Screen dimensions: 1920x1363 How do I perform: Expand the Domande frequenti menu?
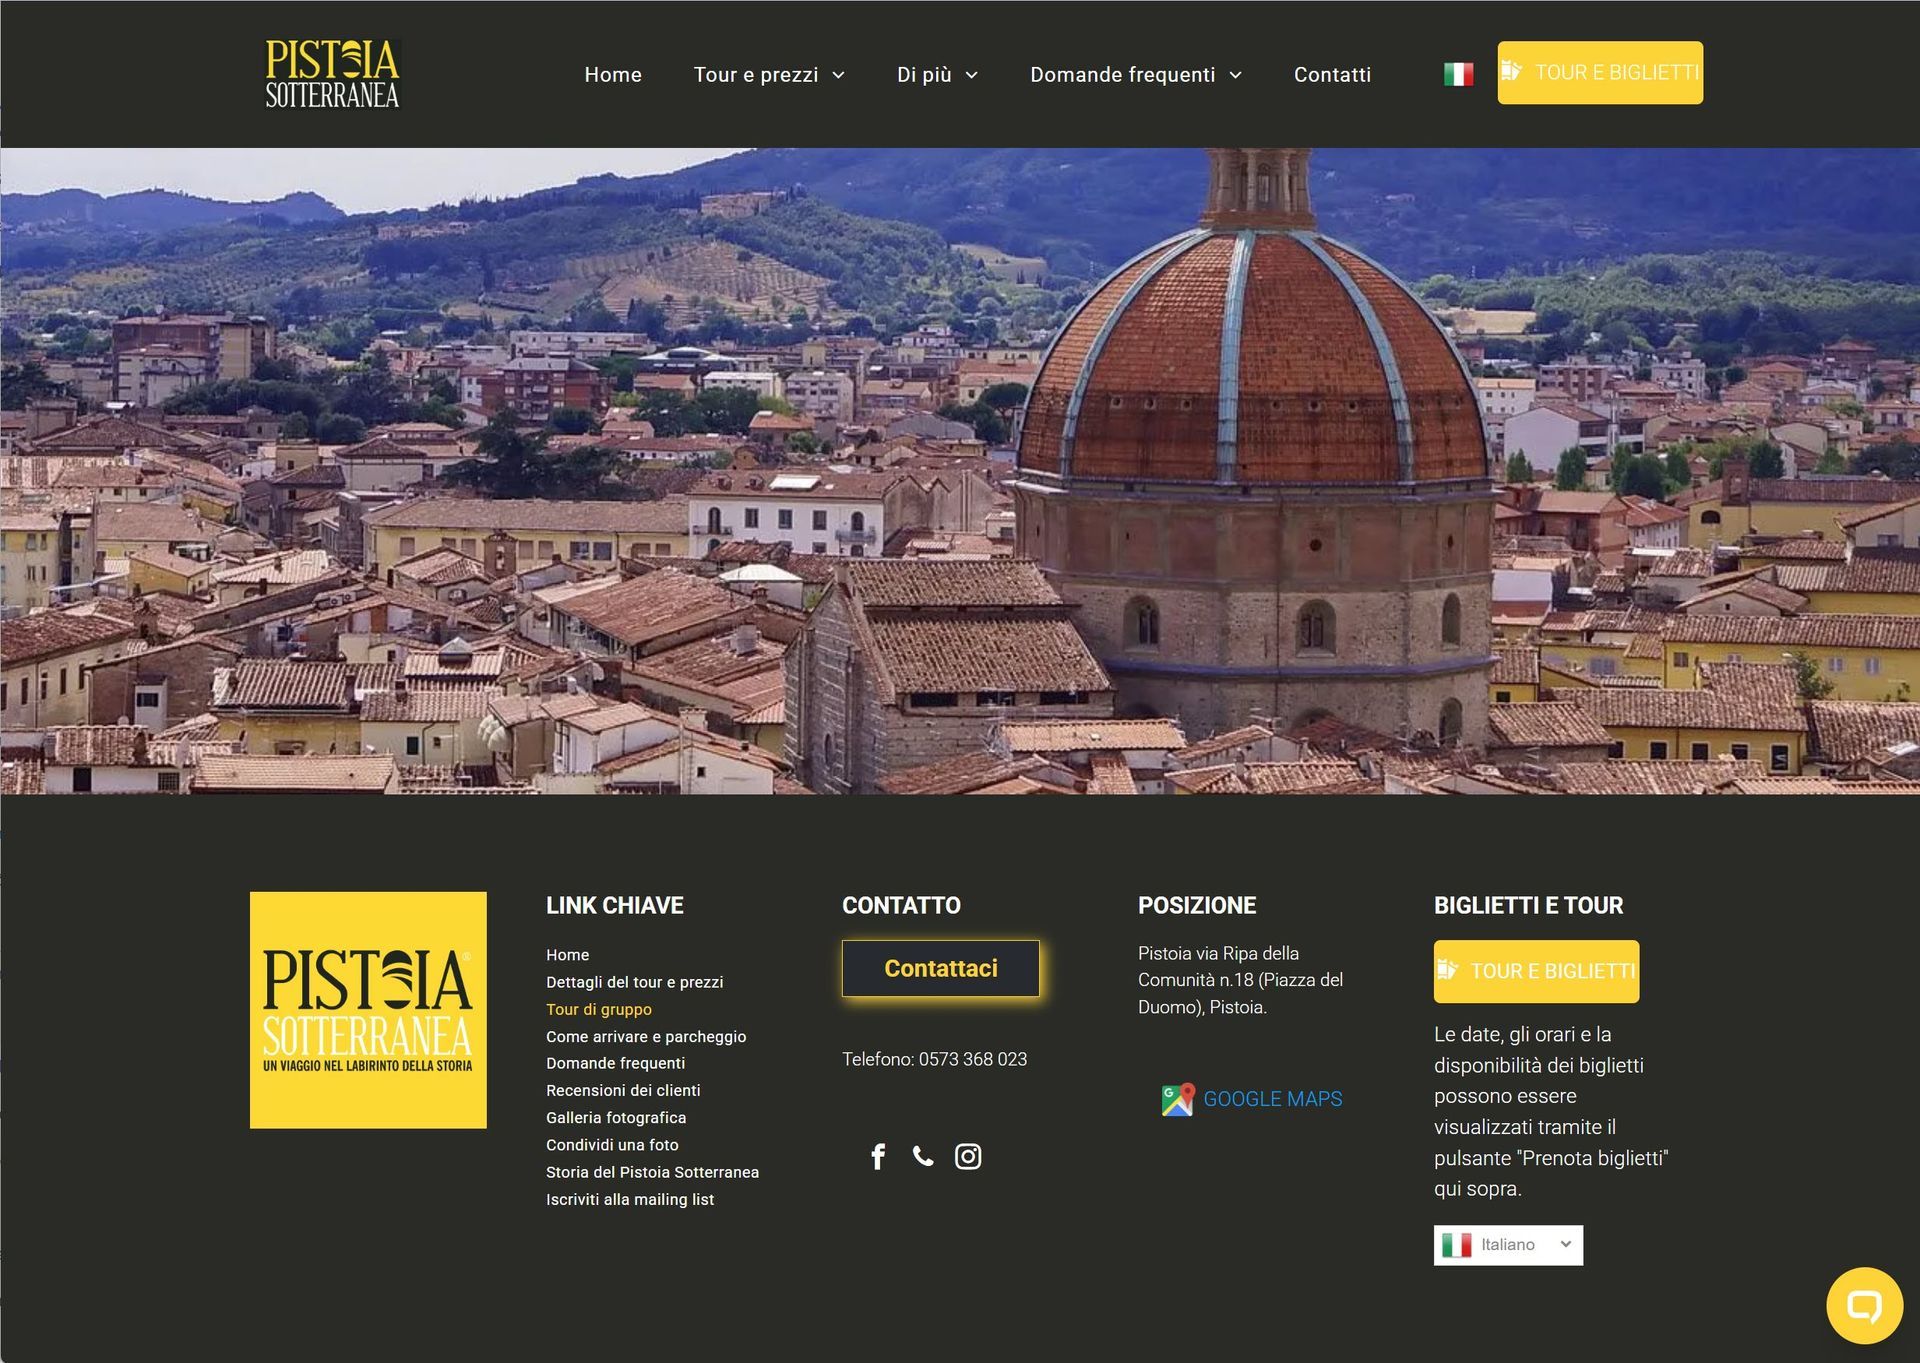tap(1136, 75)
